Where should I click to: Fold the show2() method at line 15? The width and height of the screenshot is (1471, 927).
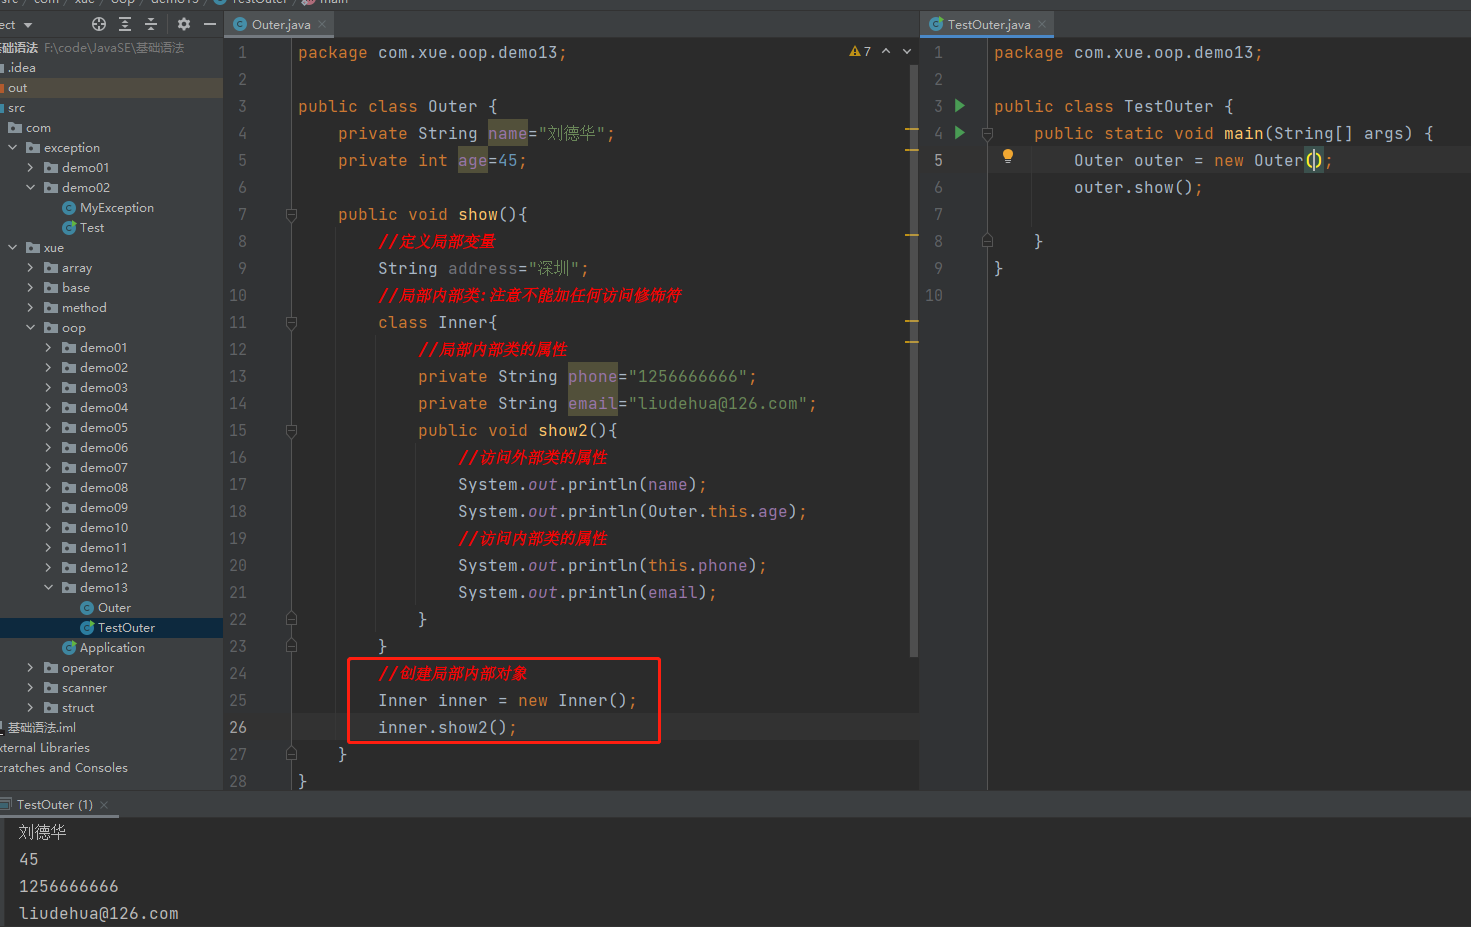click(291, 430)
